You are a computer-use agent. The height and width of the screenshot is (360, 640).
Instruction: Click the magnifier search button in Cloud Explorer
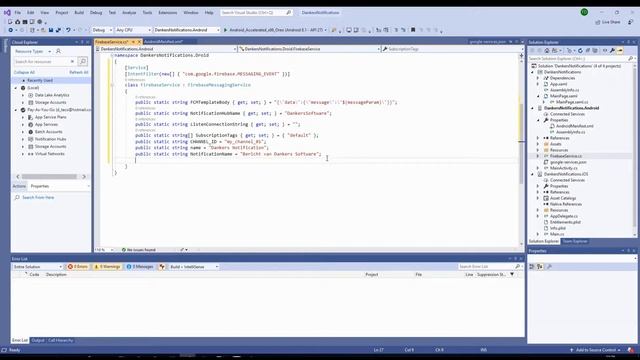click(82, 61)
